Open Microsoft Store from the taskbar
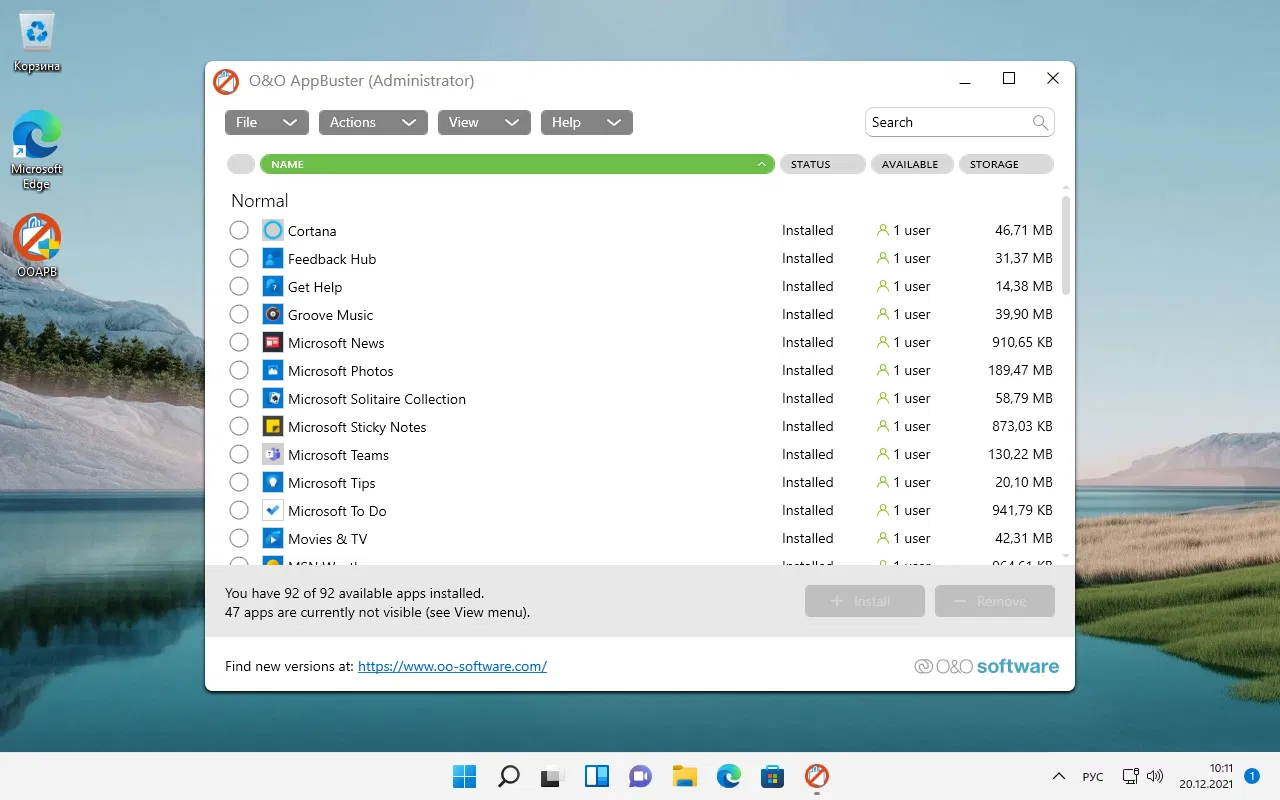Image resolution: width=1280 pixels, height=800 pixels. (x=772, y=776)
